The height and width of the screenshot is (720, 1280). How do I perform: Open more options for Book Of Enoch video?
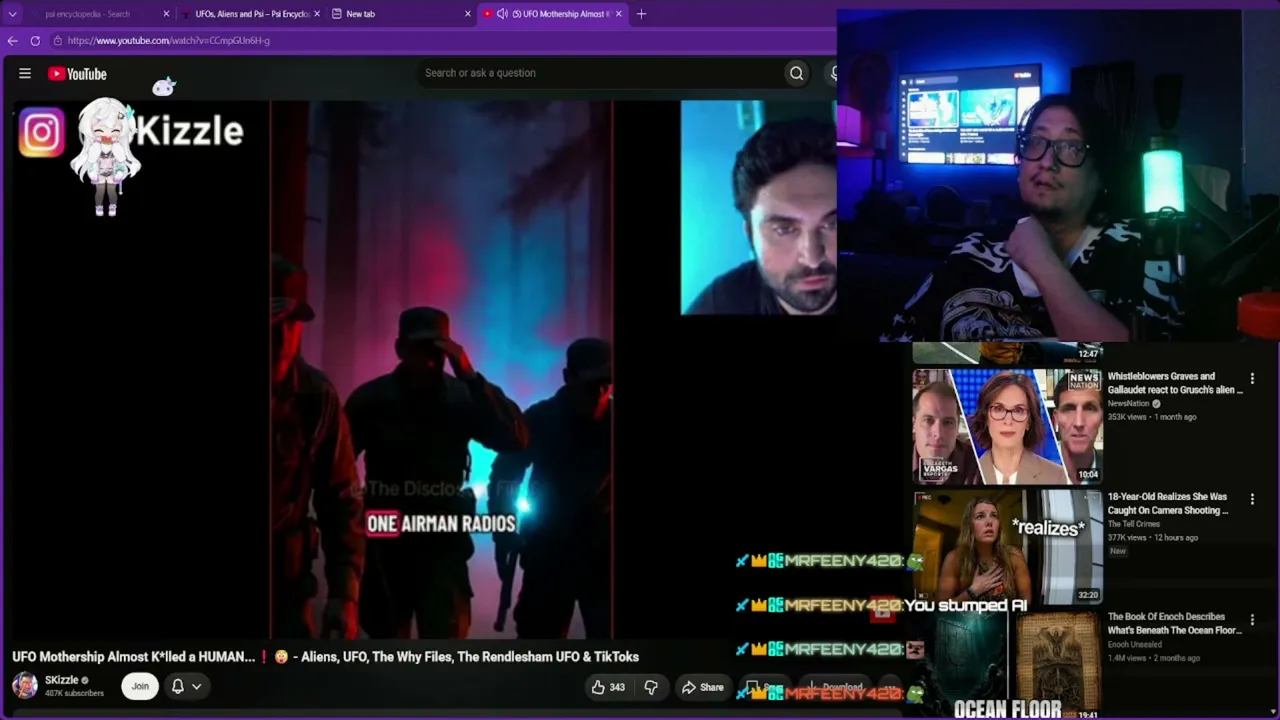(1252, 620)
